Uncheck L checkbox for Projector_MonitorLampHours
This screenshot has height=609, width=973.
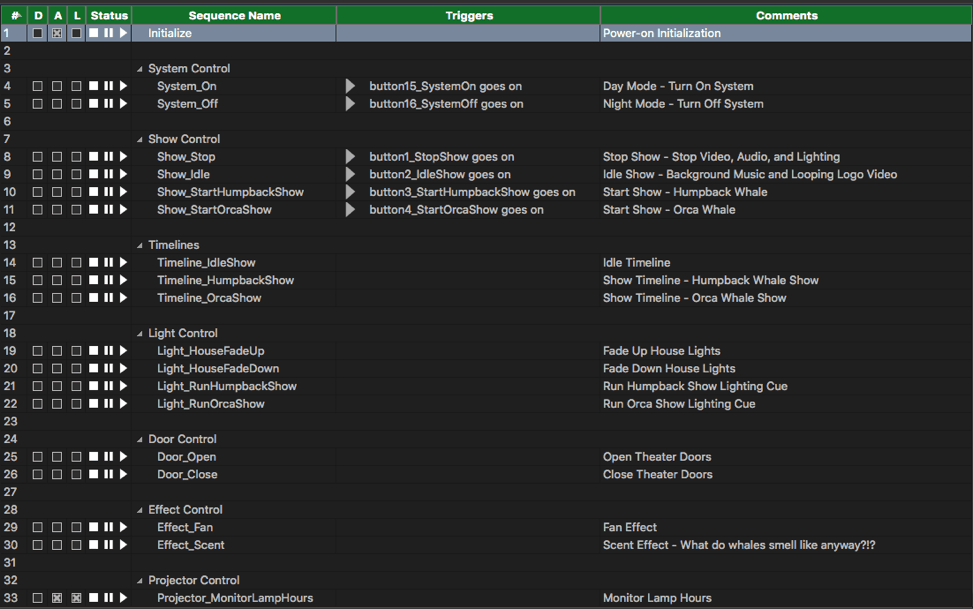point(76,598)
